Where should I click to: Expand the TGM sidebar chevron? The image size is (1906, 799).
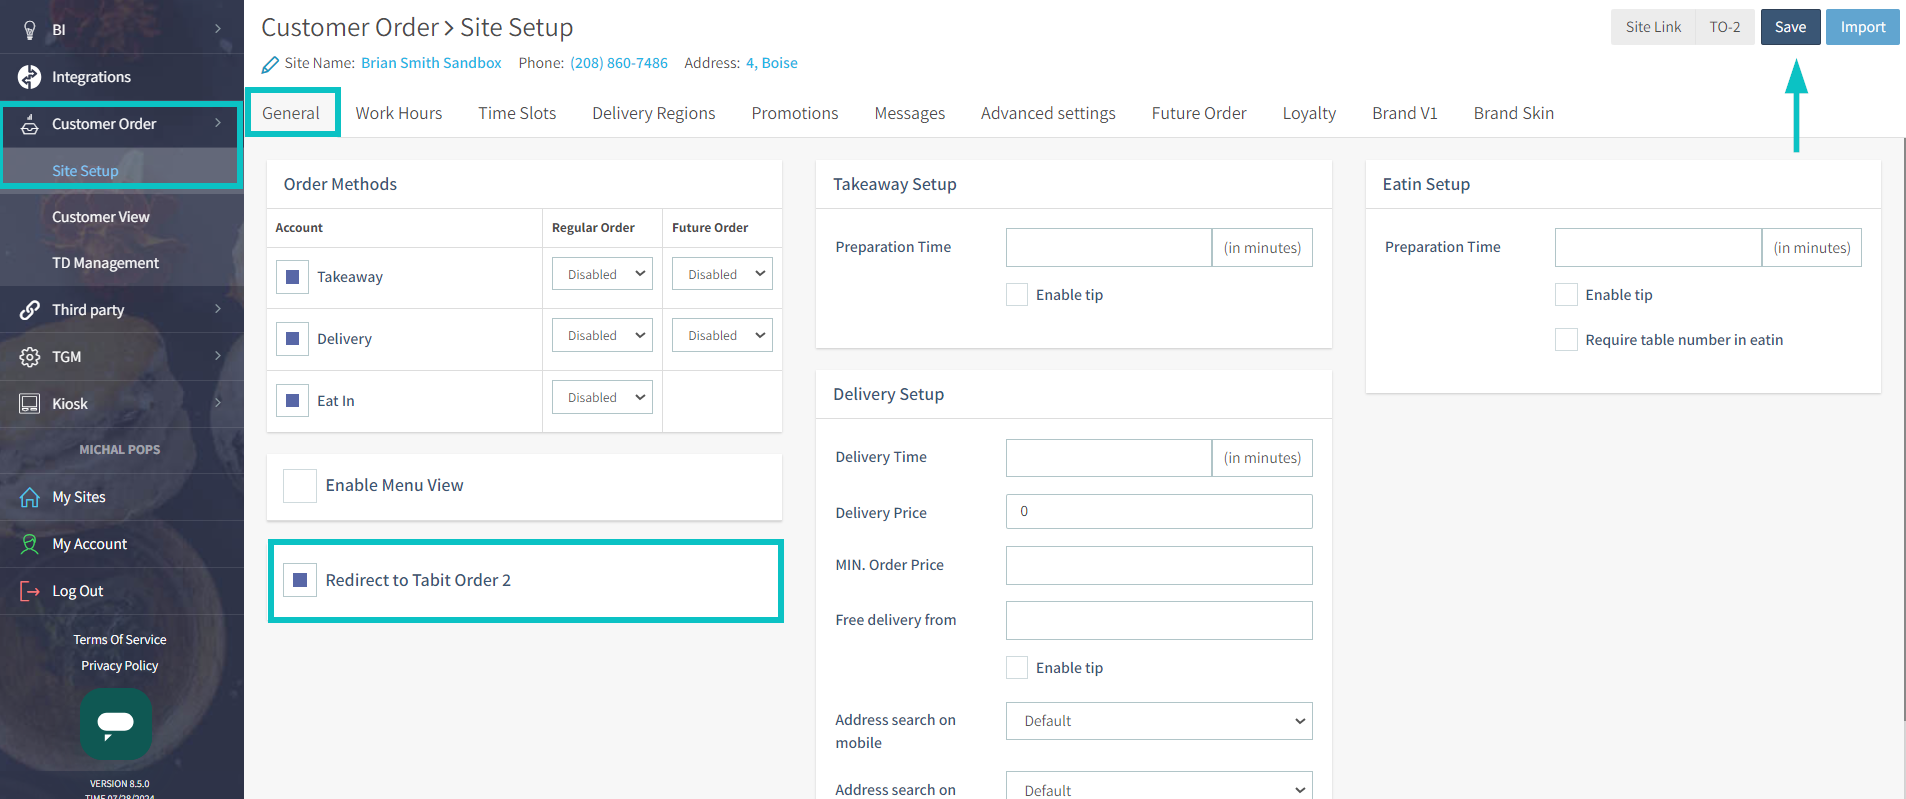[x=218, y=356]
